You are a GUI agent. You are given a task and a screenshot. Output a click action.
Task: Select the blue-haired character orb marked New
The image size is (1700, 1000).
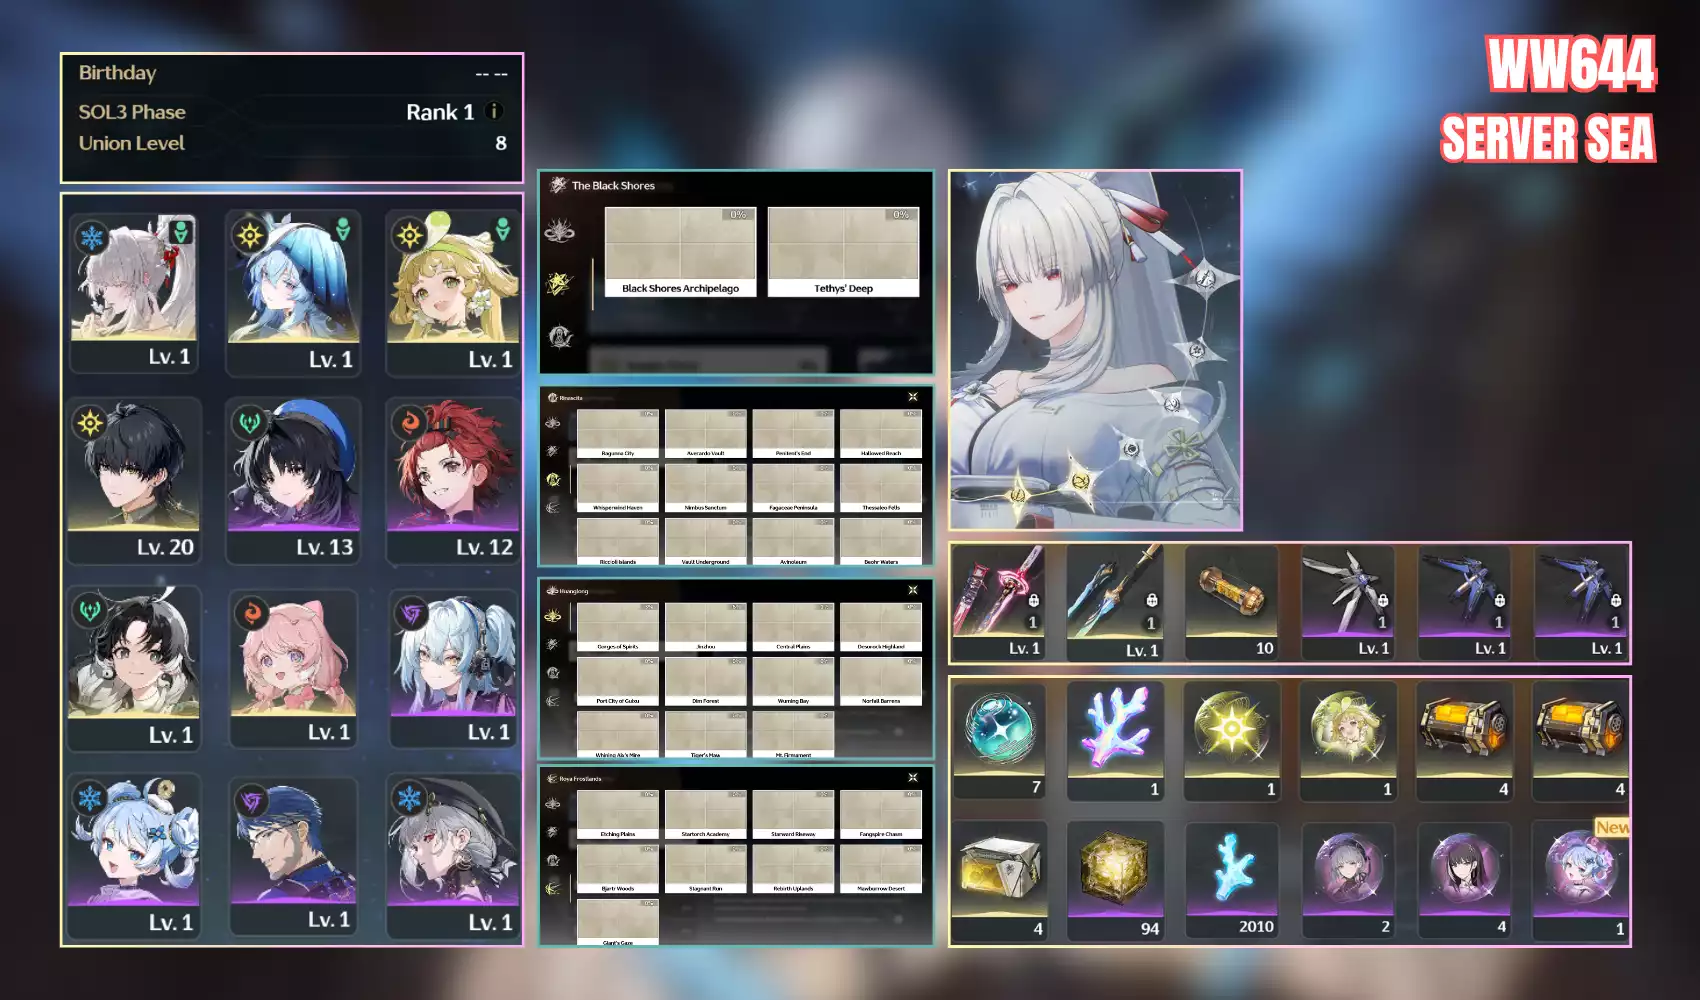pyautogui.click(x=1580, y=881)
